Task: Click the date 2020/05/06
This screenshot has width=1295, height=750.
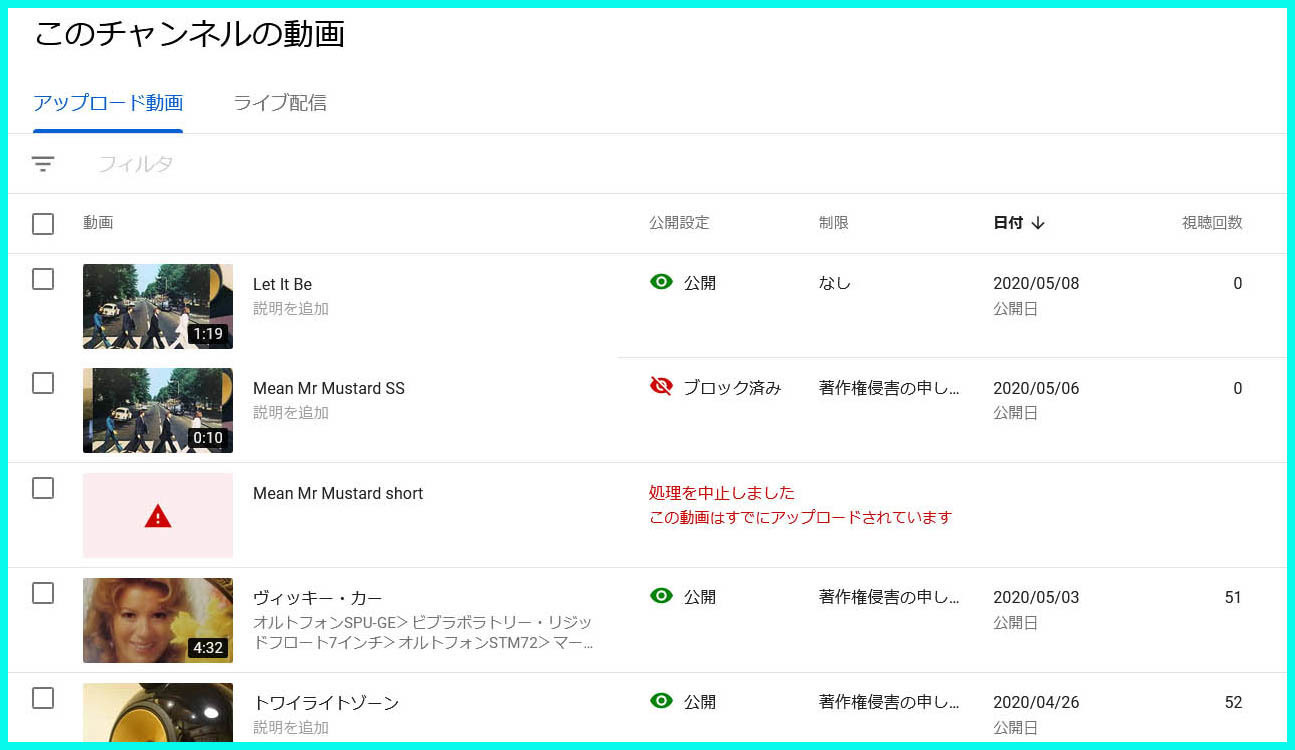Action: tap(1036, 388)
